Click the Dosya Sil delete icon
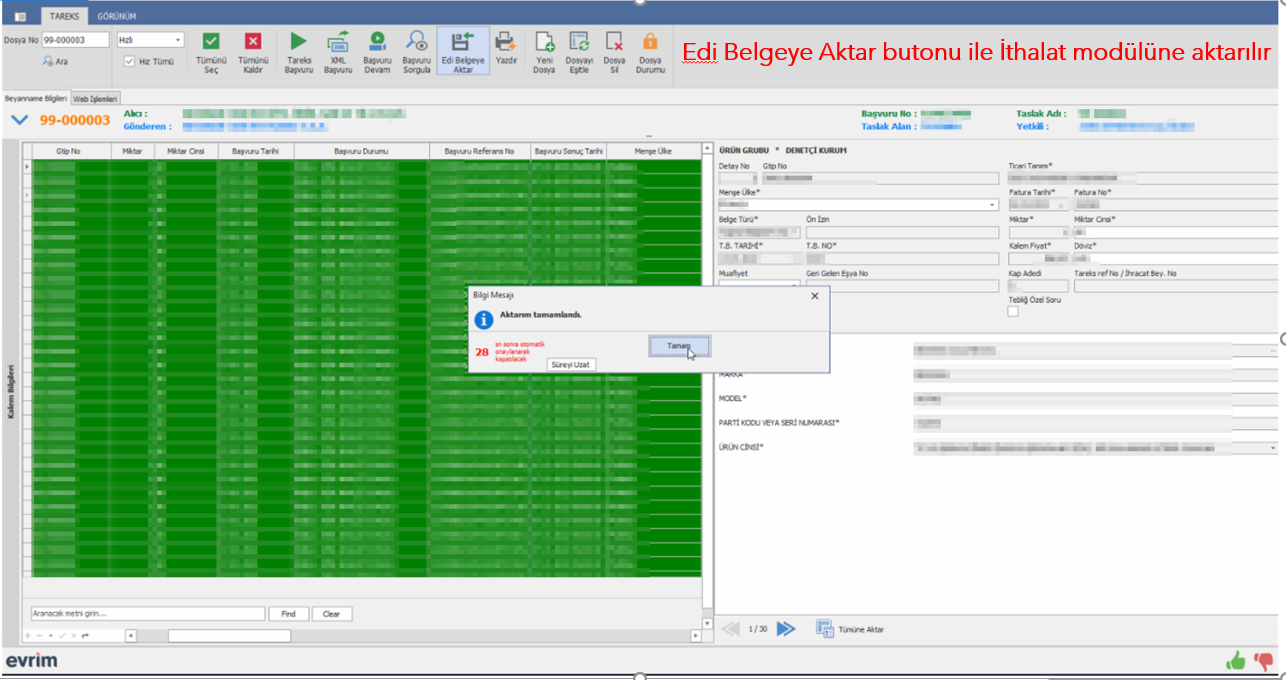The height and width of the screenshot is (680, 1286). click(614, 42)
